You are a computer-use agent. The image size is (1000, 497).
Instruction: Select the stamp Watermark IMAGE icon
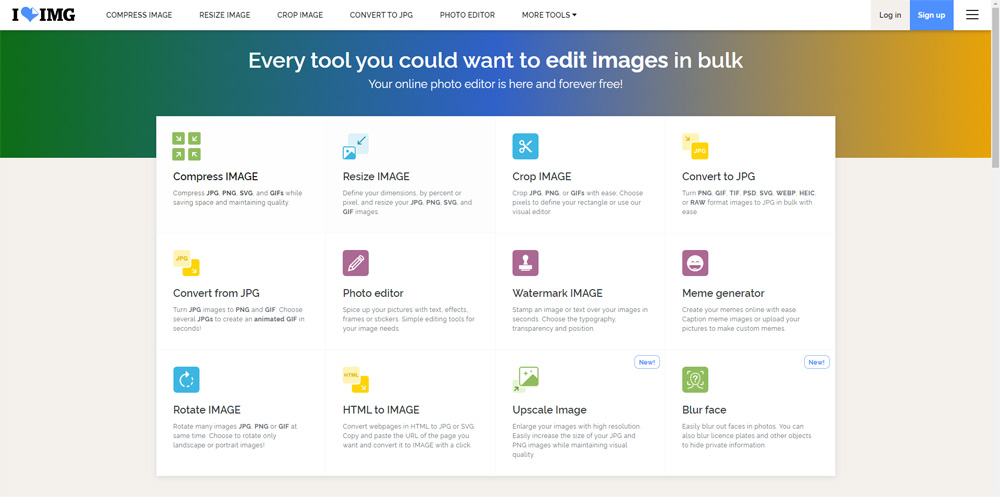(526, 263)
